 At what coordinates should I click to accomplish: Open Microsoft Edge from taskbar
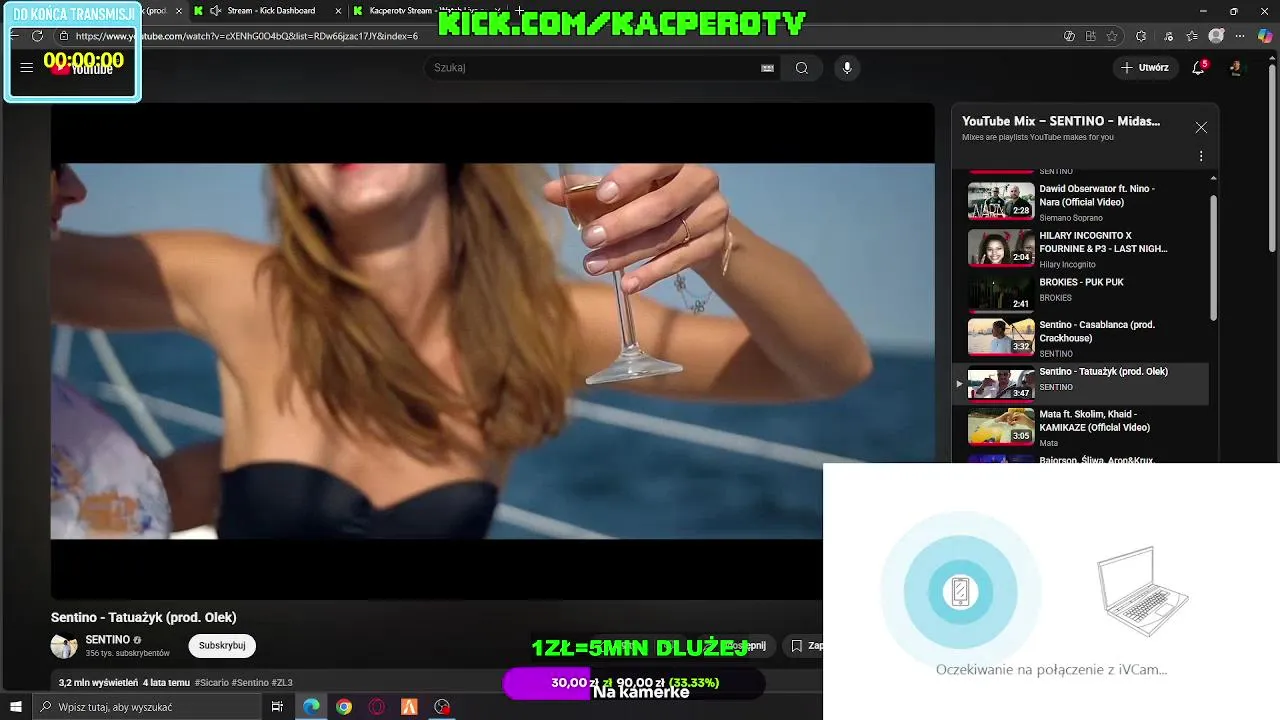tap(311, 707)
